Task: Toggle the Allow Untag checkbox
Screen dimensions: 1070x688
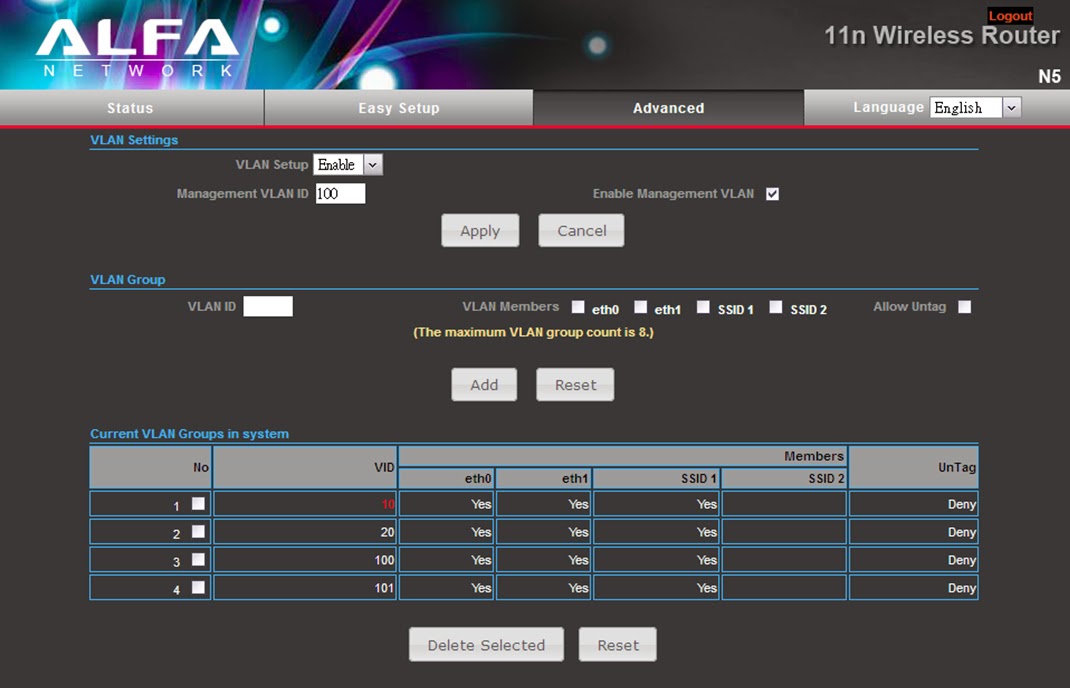Action: tap(964, 307)
